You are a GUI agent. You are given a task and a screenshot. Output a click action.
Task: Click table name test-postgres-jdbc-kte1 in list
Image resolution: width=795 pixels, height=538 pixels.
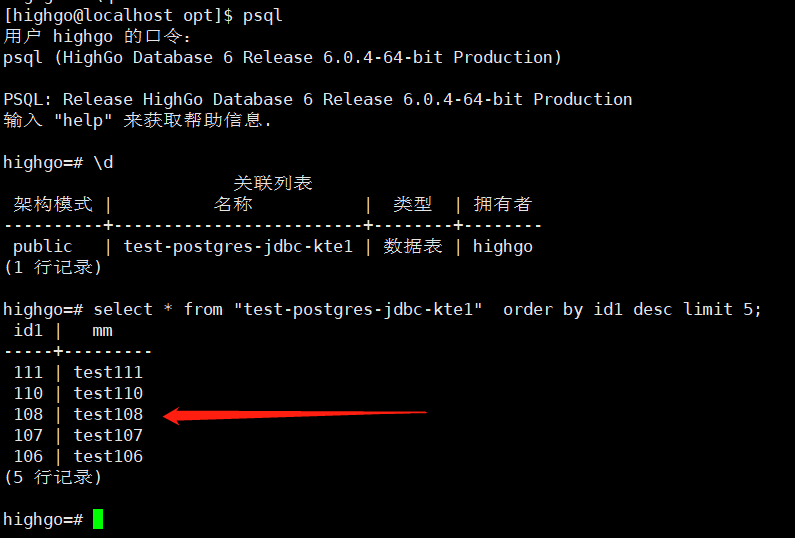click(238, 246)
